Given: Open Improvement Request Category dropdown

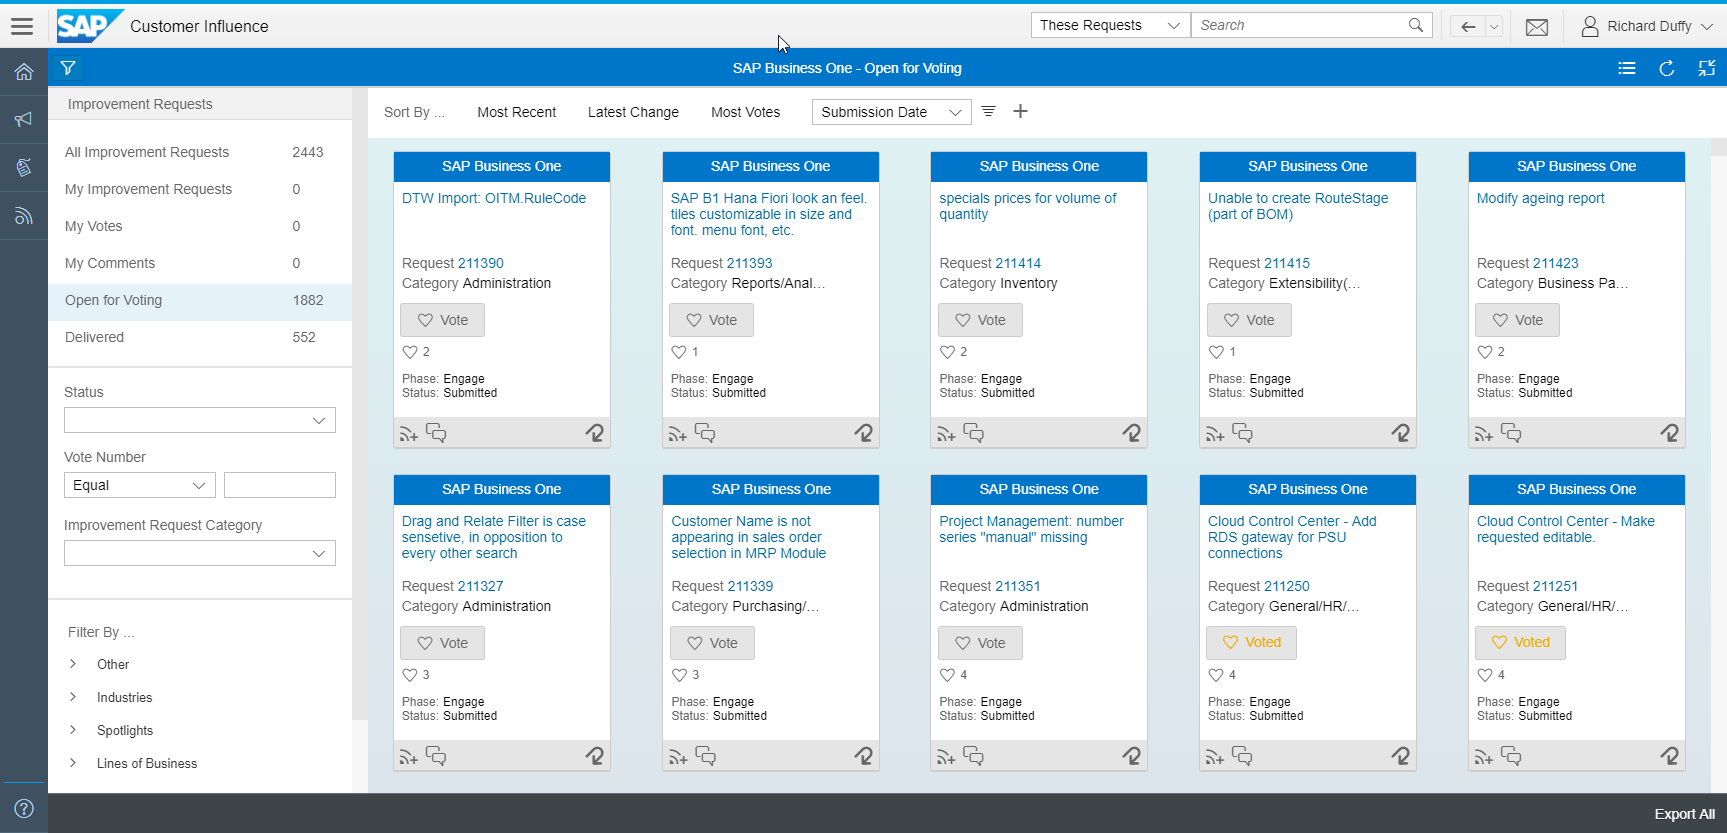Looking at the screenshot, I should (x=200, y=553).
